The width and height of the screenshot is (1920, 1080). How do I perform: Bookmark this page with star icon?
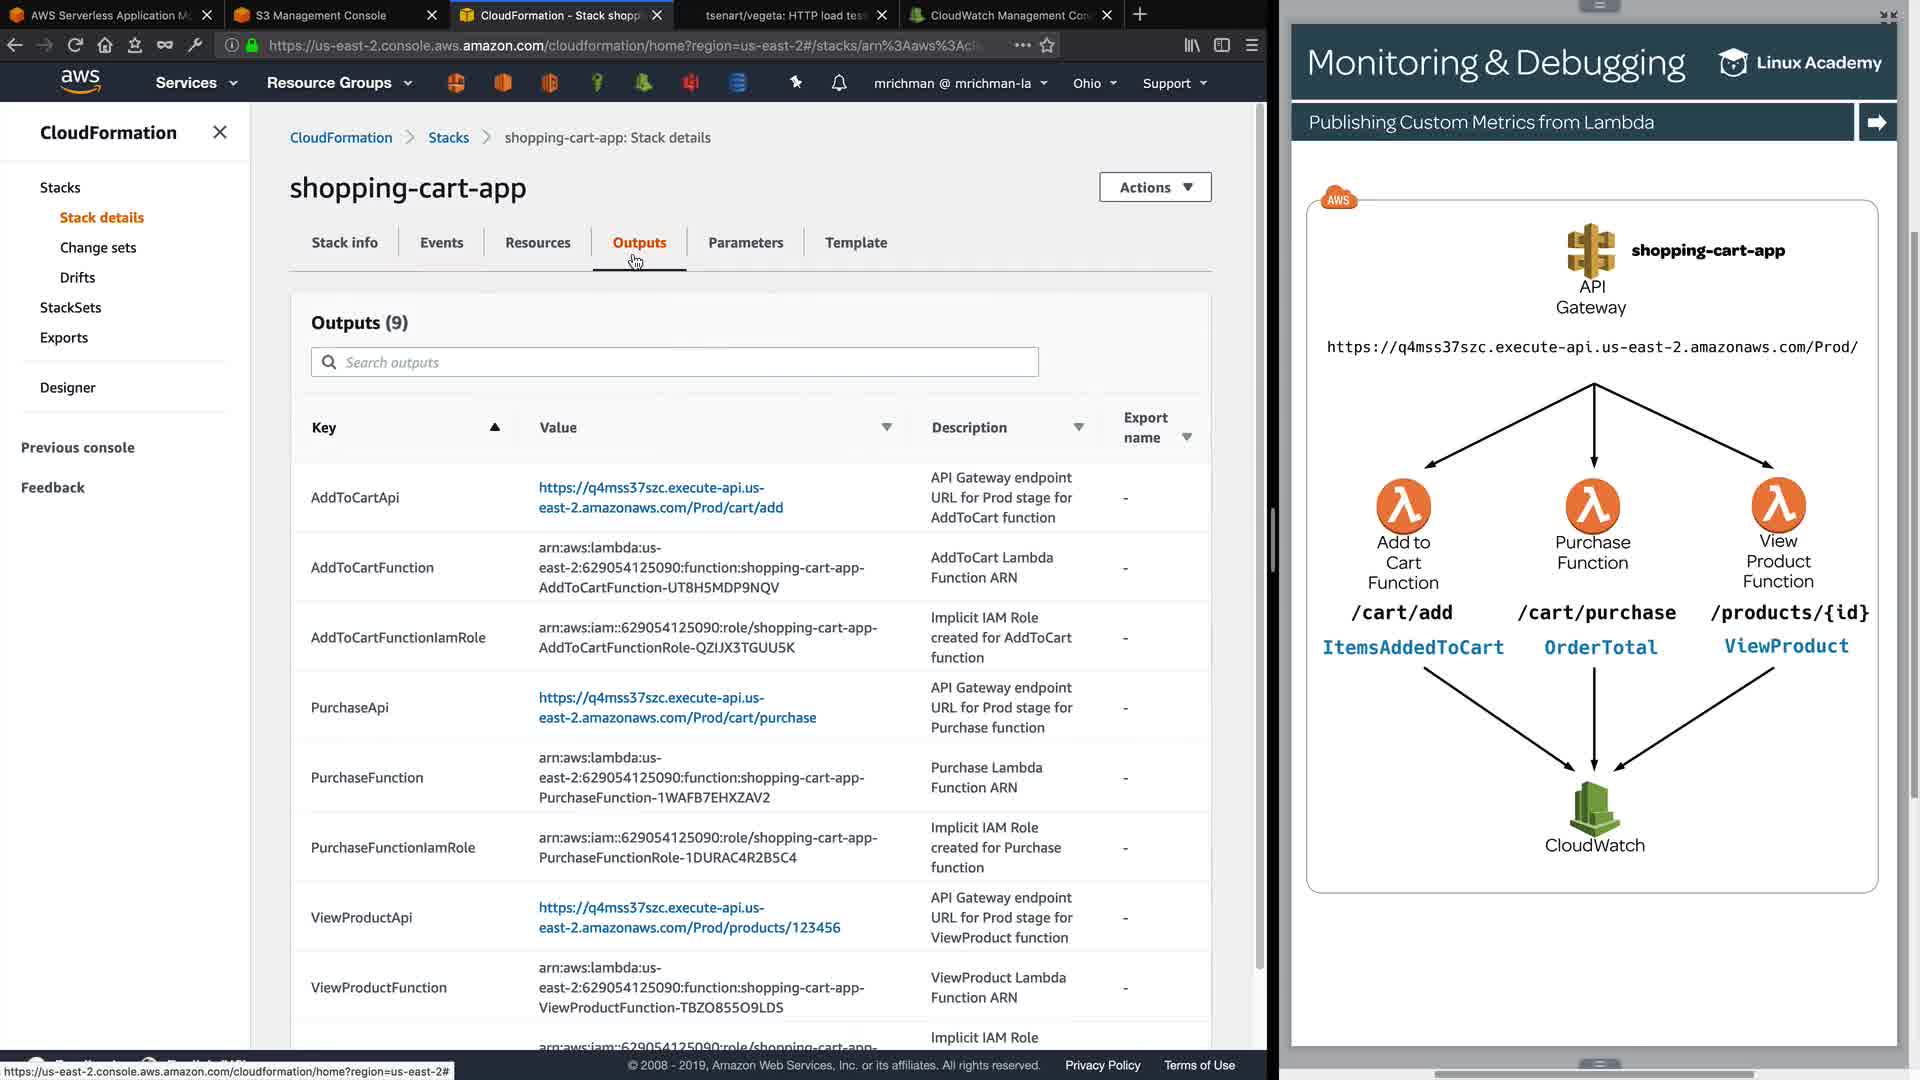[1047, 45]
